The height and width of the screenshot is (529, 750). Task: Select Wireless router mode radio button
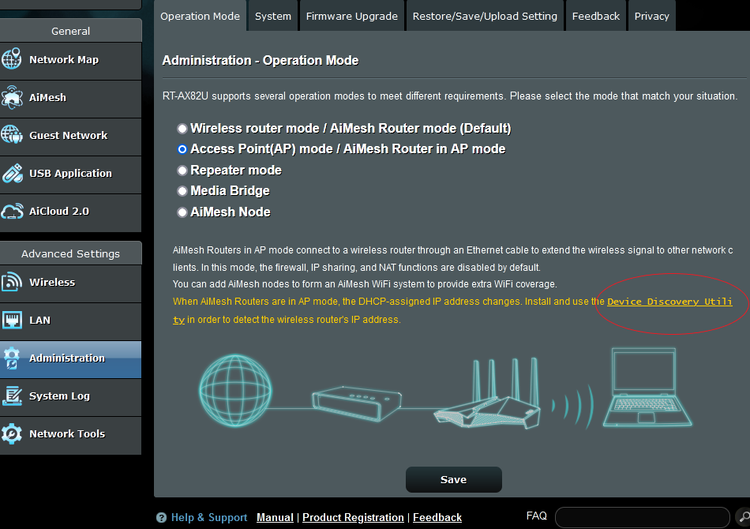[182, 128]
